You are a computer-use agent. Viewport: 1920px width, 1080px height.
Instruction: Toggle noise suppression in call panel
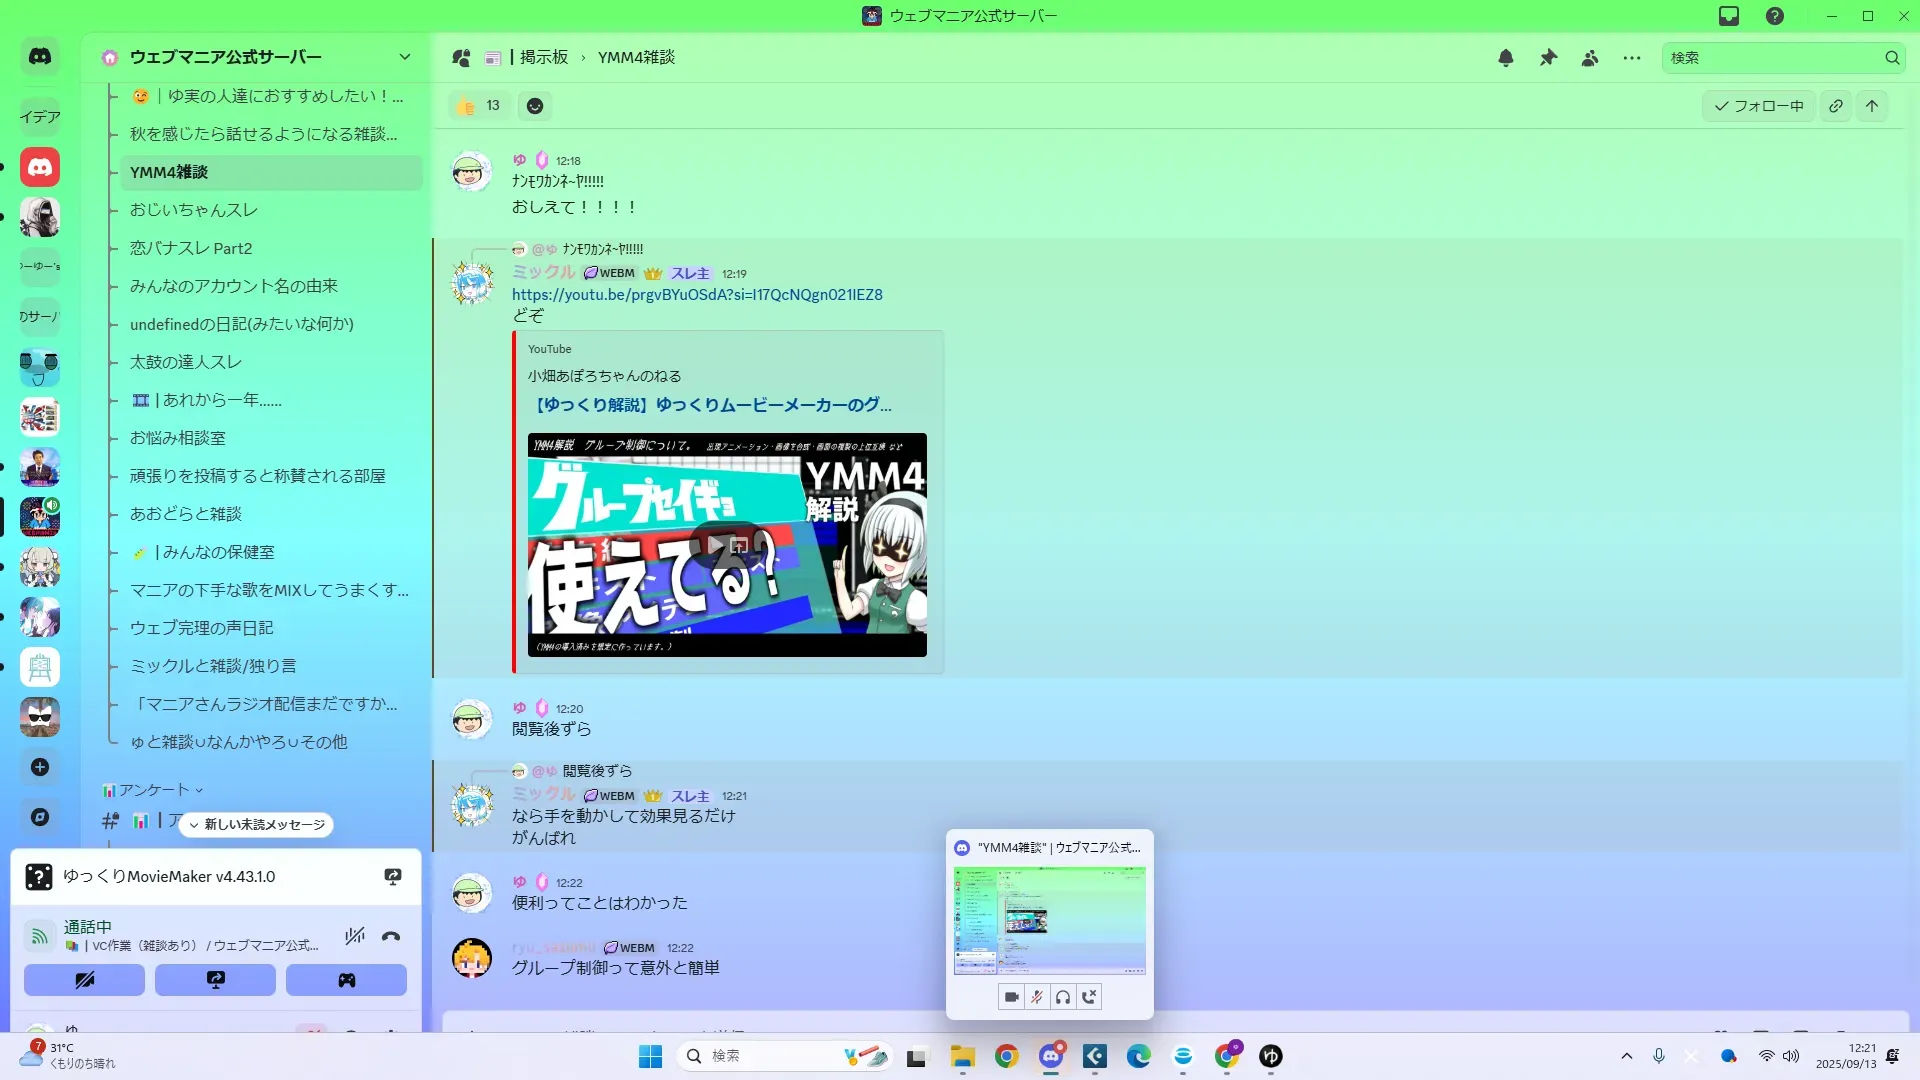pos(354,936)
